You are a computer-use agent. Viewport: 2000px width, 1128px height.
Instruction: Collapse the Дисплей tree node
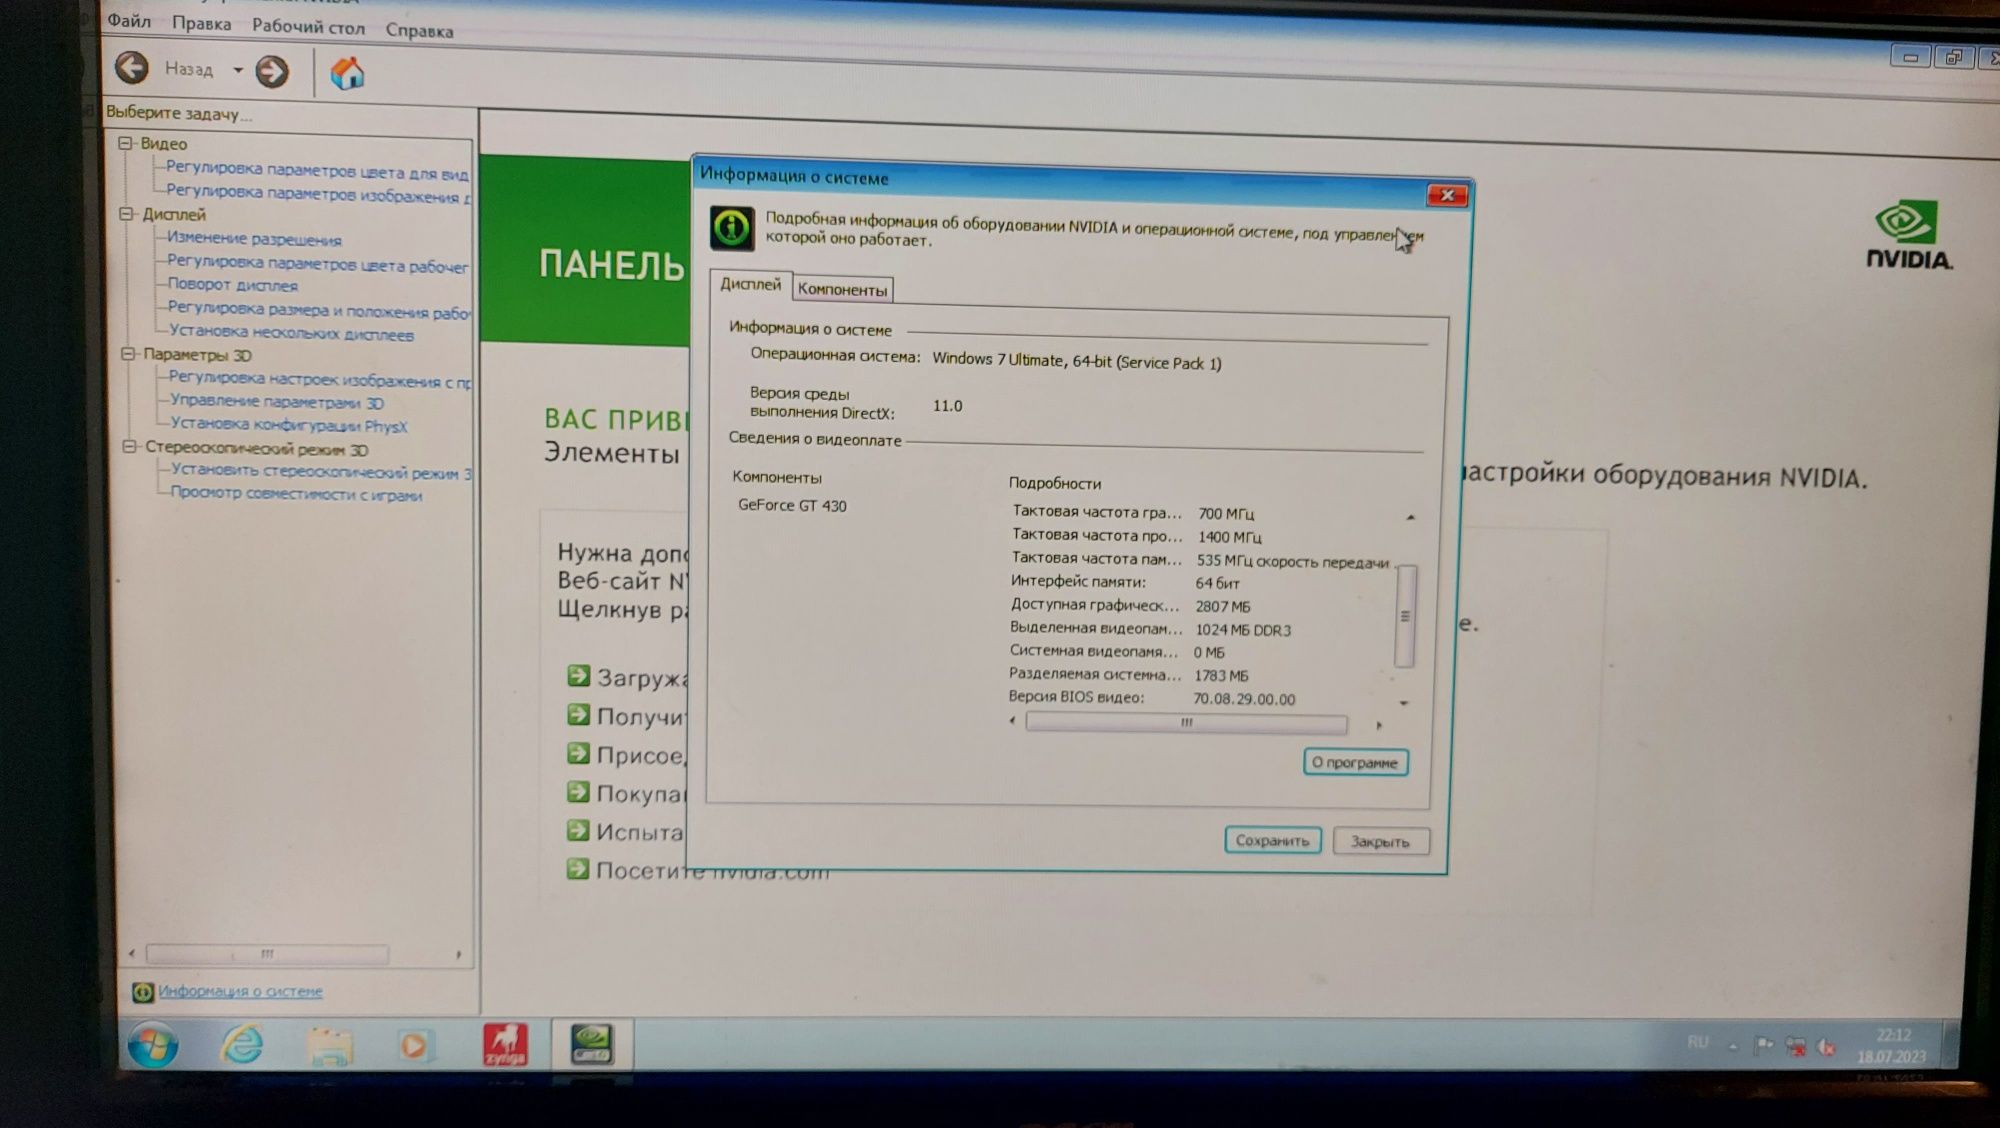(127, 214)
